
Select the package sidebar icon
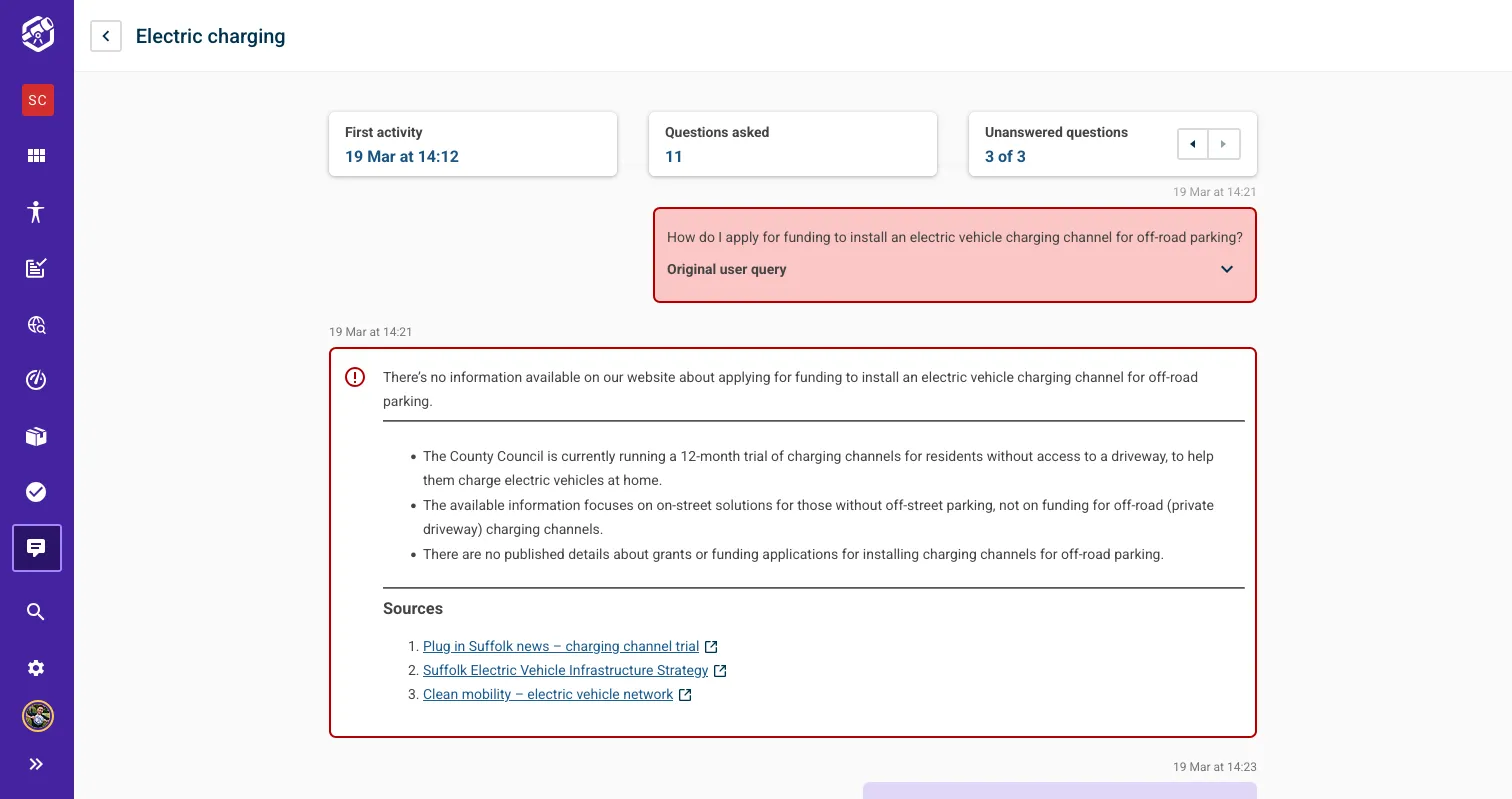click(x=36, y=436)
